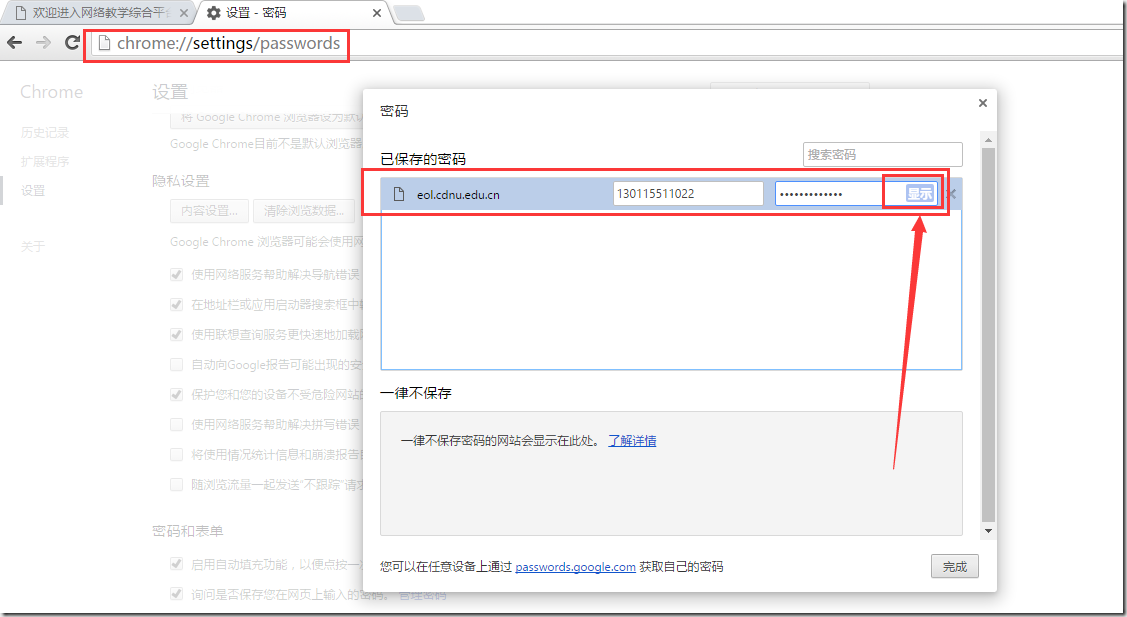Click the page icon in the address bar
This screenshot has width=1127, height=617.
104,43
